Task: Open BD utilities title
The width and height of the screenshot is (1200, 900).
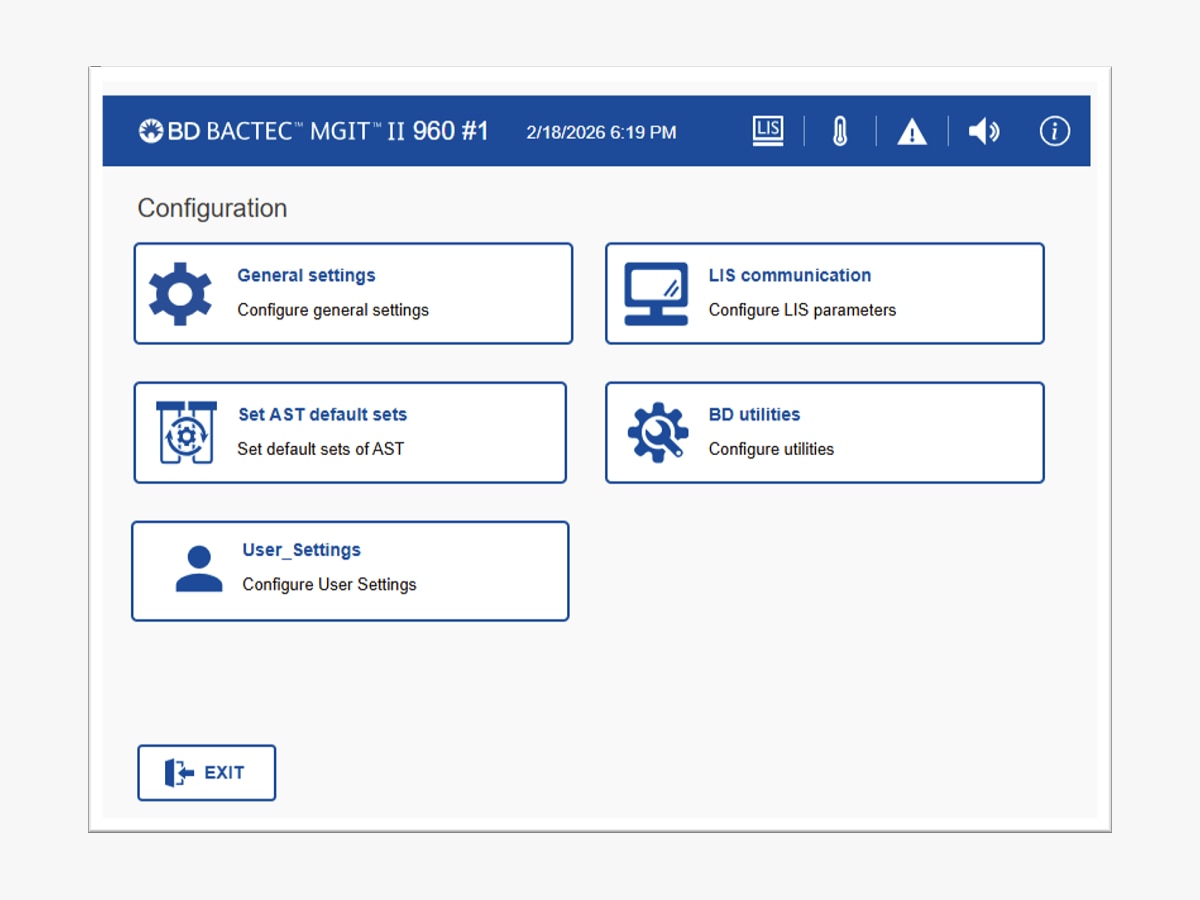Action: click(755, 414)
